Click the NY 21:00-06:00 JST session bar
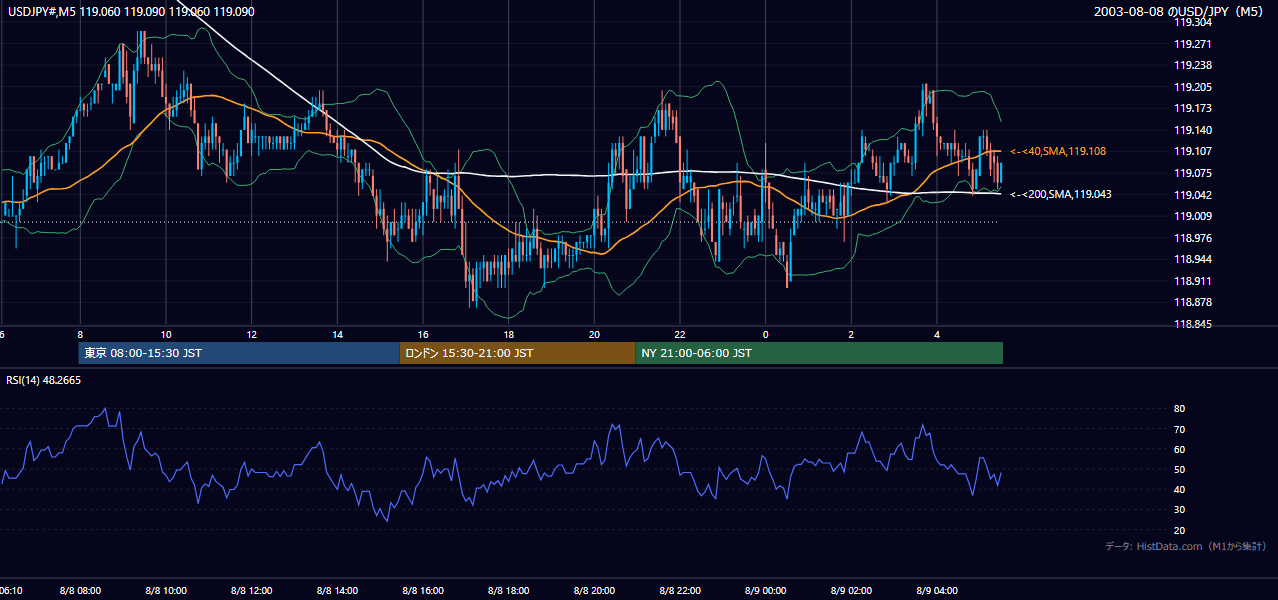 819,353
